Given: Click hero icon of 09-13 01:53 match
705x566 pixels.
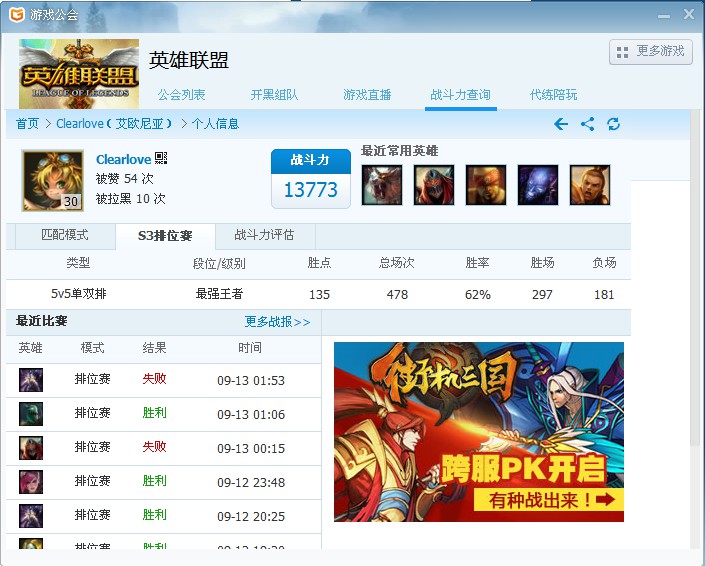Looking at the screenshot, I should tap(31, 380).
